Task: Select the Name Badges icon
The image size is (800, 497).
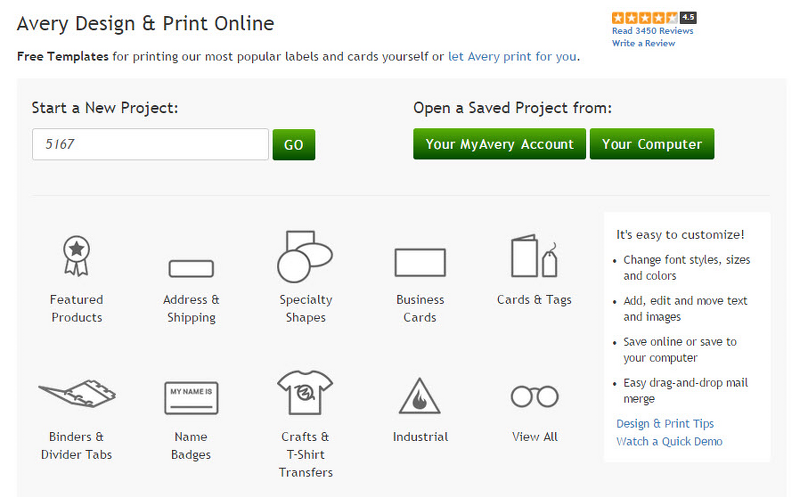Action: pyautogui.click(x=191, y=397)
